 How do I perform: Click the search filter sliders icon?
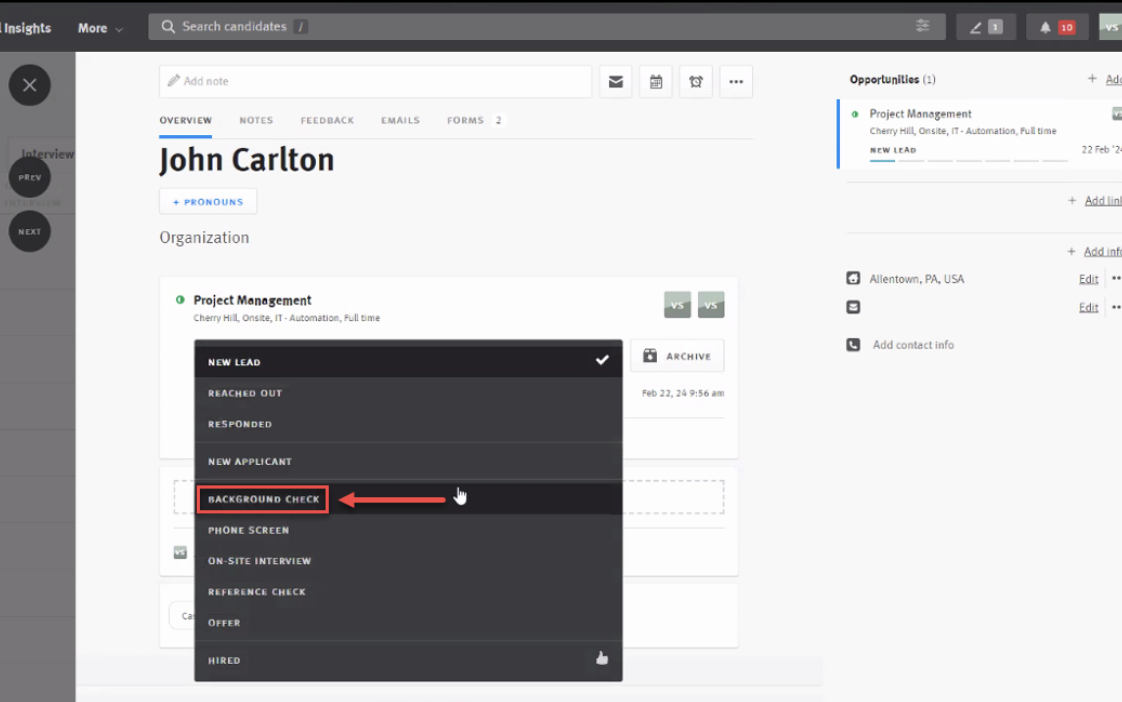point(922,27)
